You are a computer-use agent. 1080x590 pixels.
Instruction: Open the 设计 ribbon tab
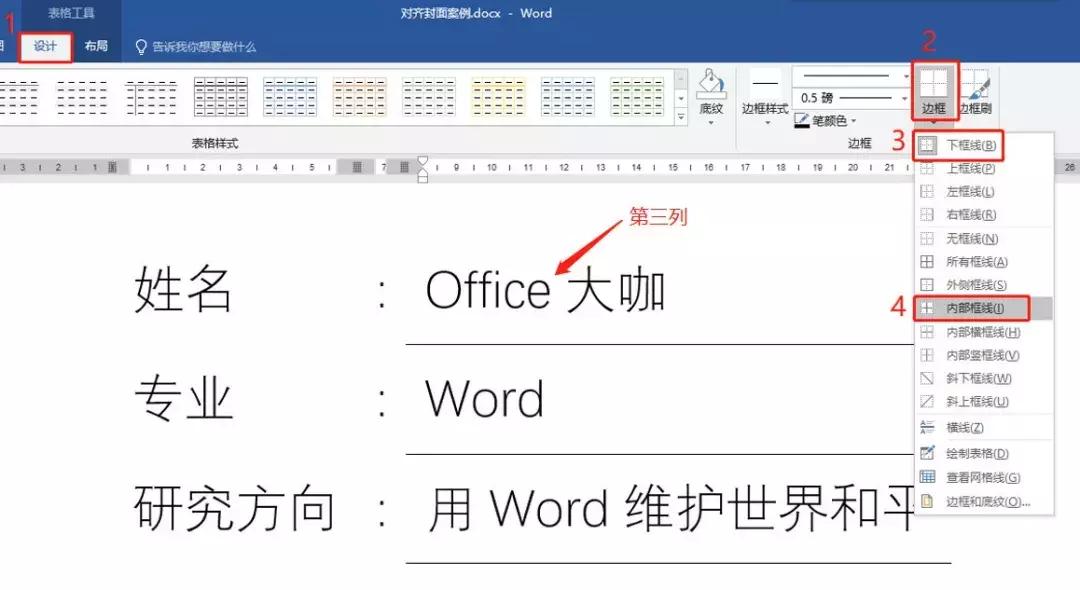[45, 47]
